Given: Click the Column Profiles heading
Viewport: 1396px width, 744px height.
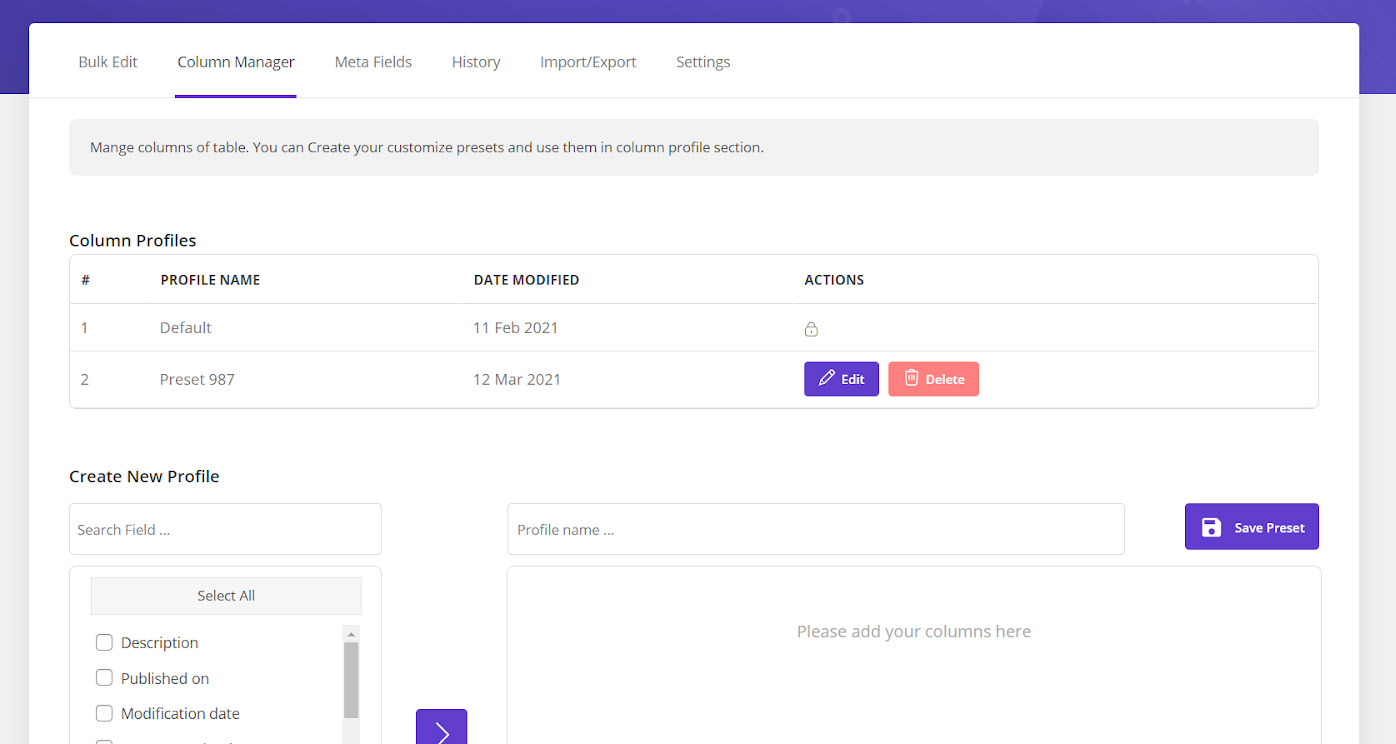Looking at the screenshot, I should [133, 241].
